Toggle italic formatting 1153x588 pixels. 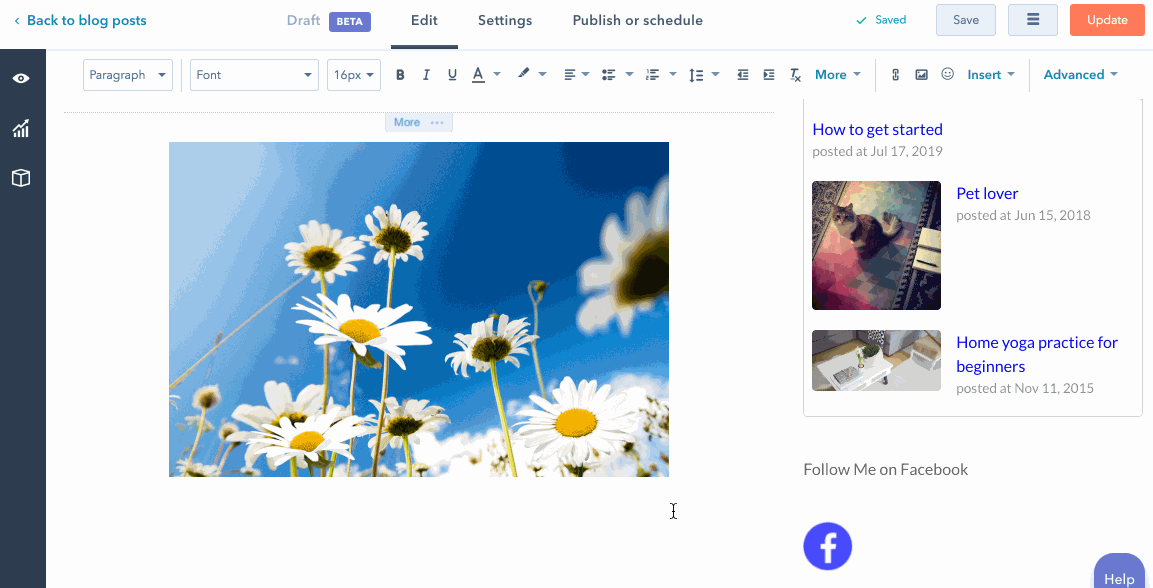tap(426, 74)
